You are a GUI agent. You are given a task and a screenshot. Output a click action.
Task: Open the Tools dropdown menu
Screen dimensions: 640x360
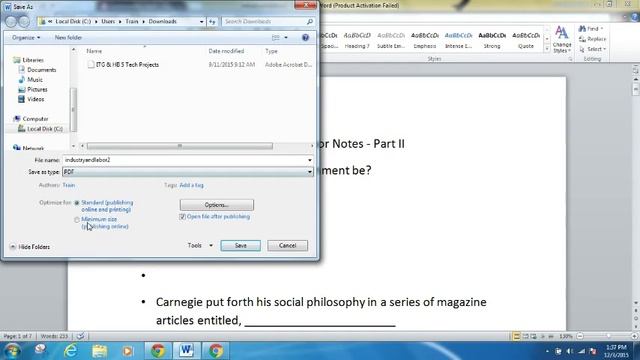click(200, 246)
